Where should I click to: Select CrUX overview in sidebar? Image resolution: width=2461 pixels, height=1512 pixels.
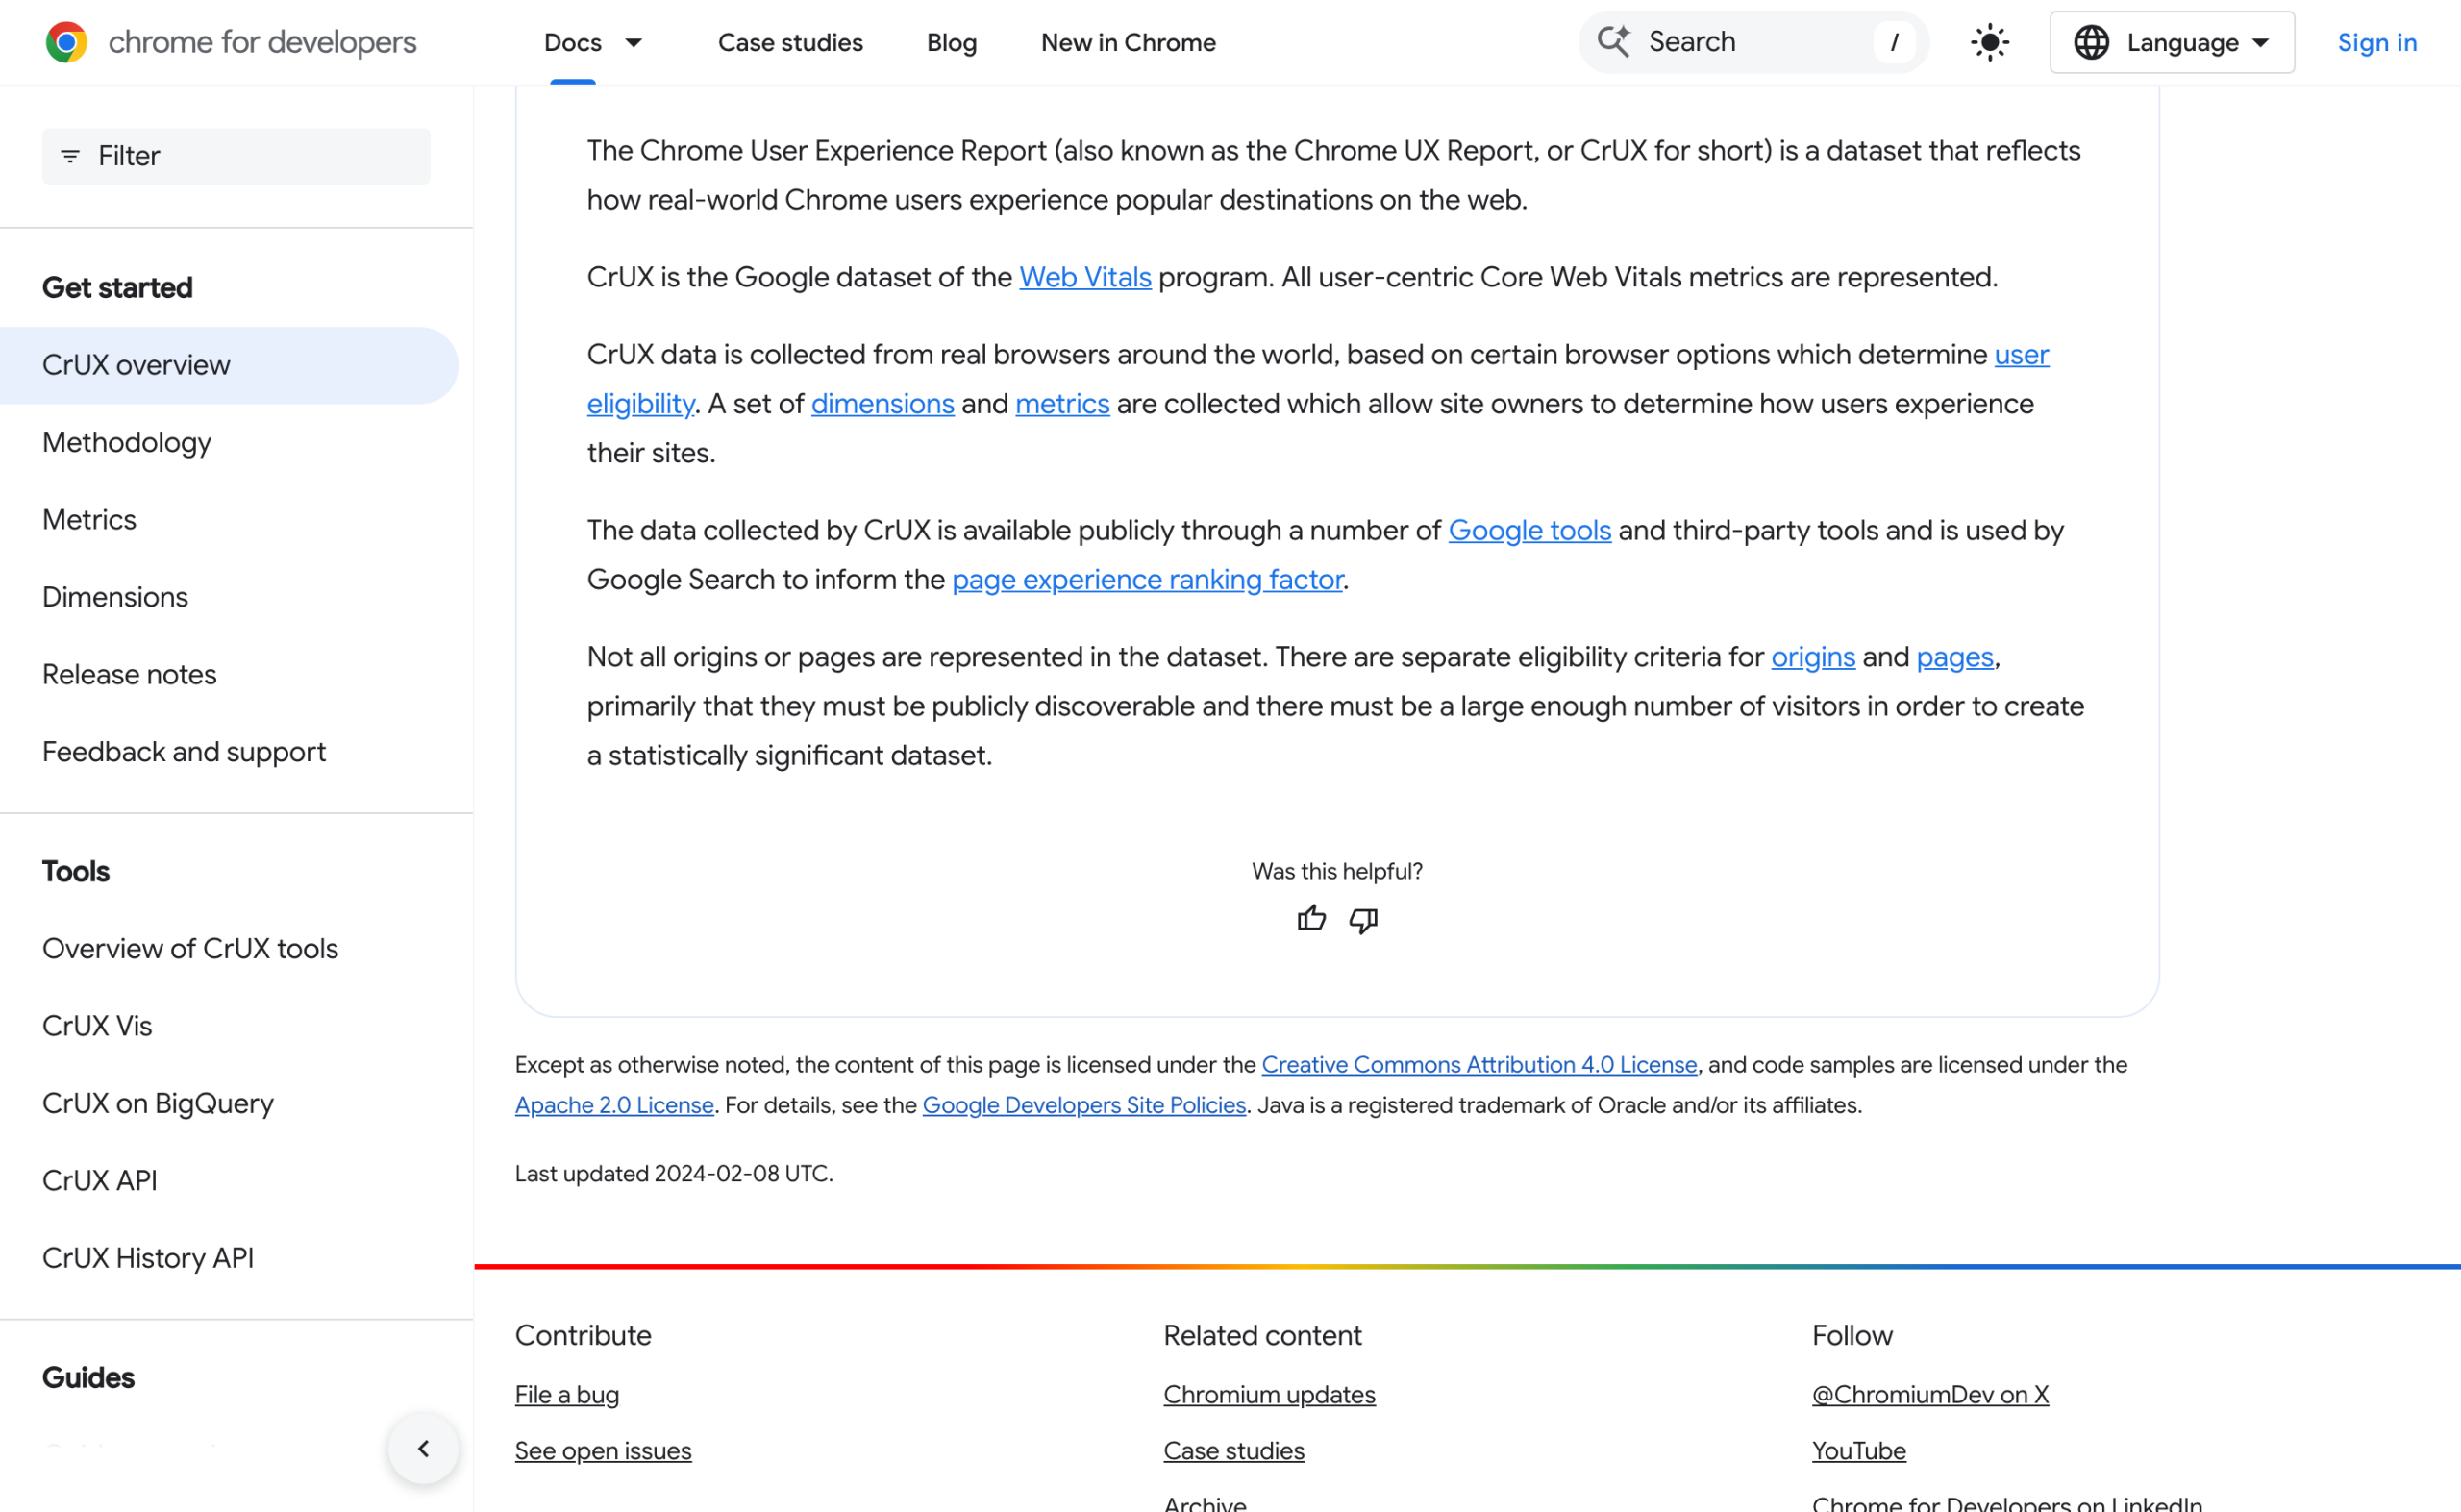[229, 365]
